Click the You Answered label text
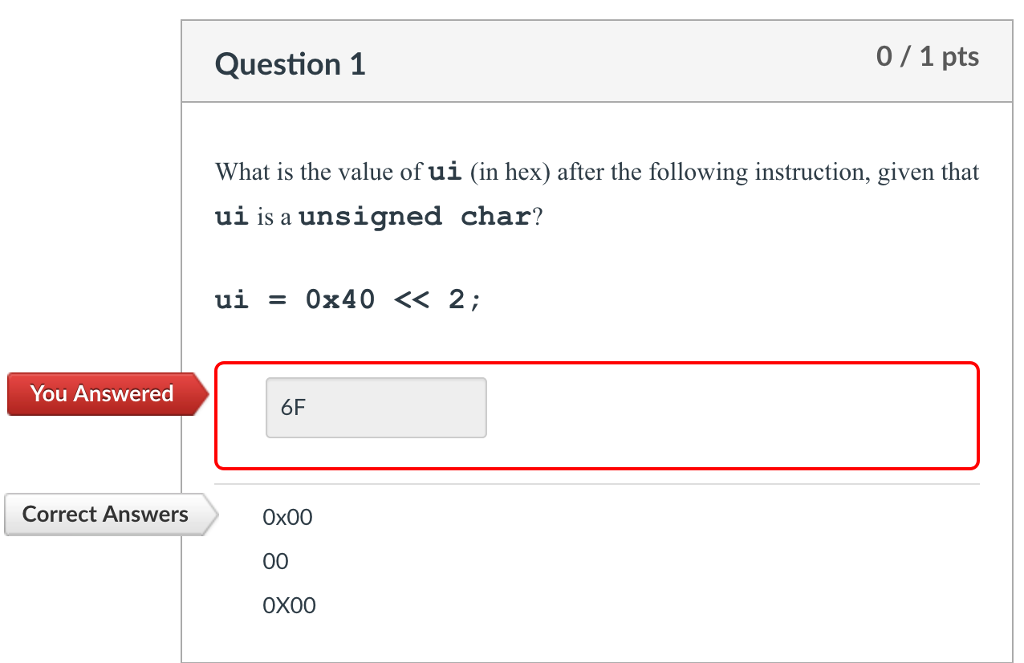The image size is (1024, 663). [x=100, y=393]
